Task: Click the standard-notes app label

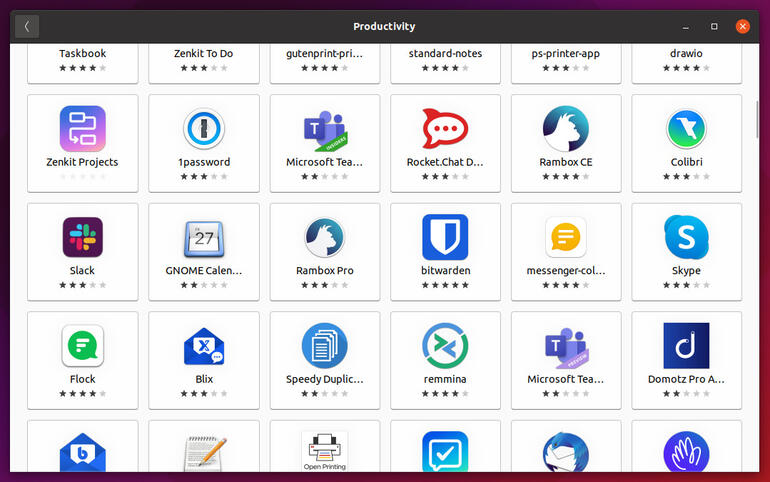Action: coord(445,54)
